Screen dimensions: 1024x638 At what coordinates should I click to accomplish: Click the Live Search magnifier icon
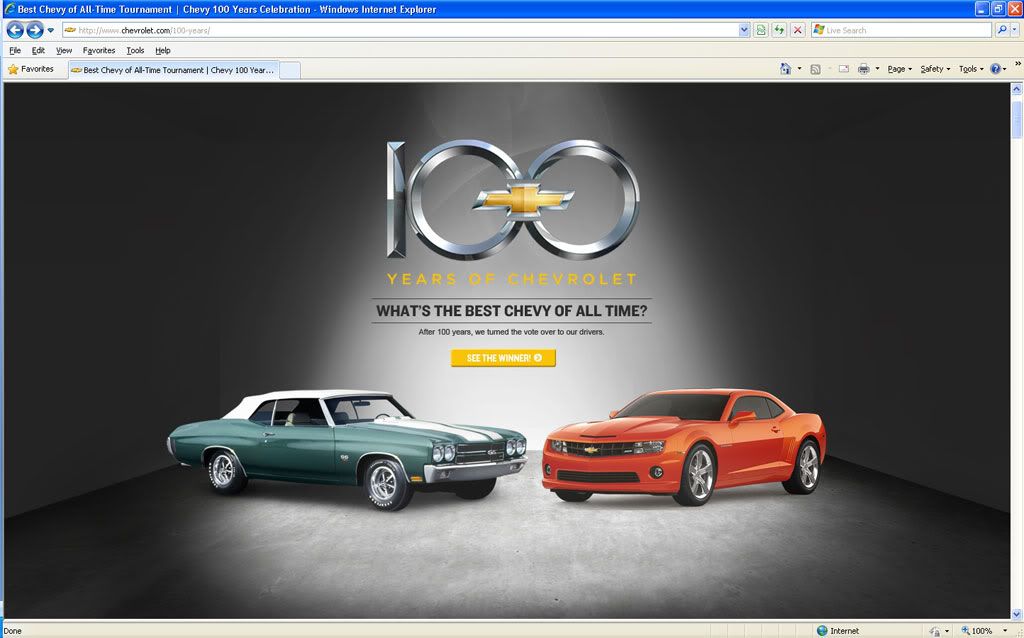coord(1002,30)
